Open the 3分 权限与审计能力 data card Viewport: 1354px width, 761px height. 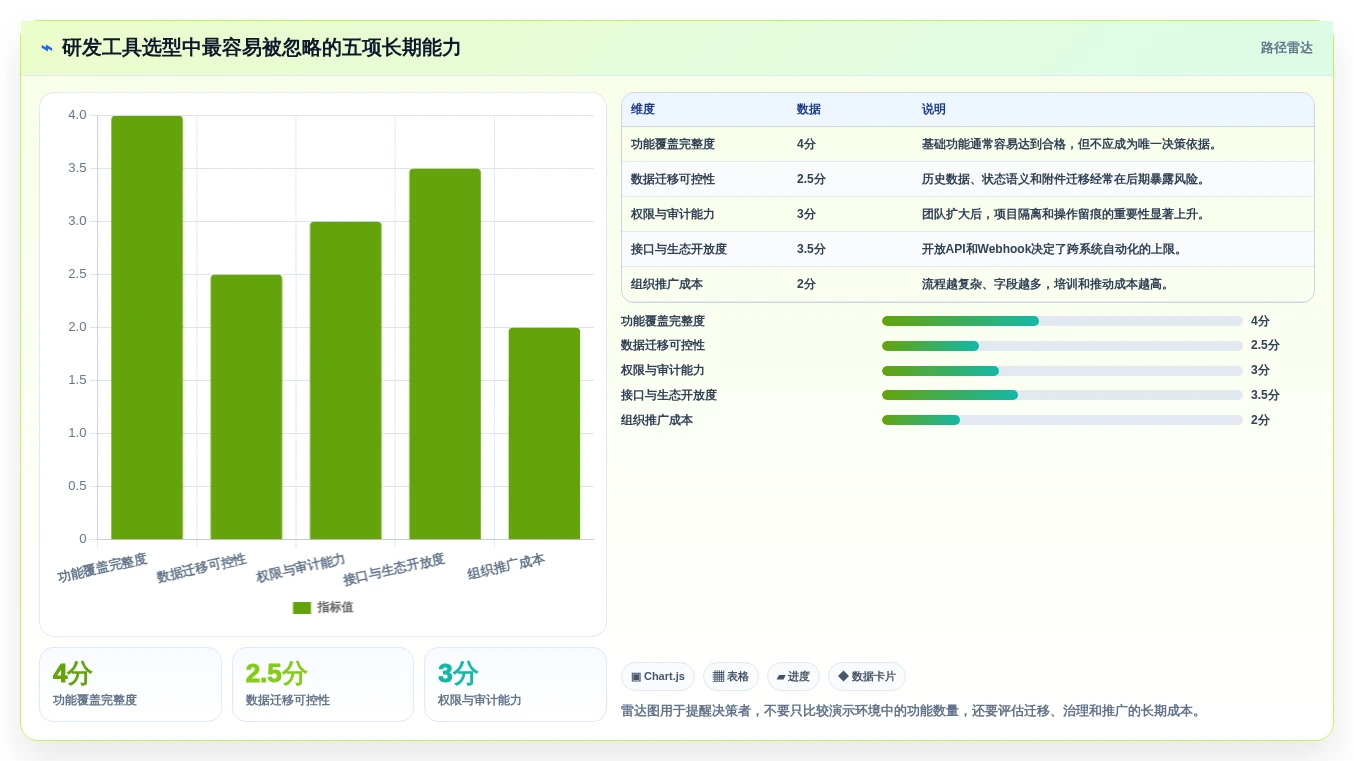[x=515, y=685]
